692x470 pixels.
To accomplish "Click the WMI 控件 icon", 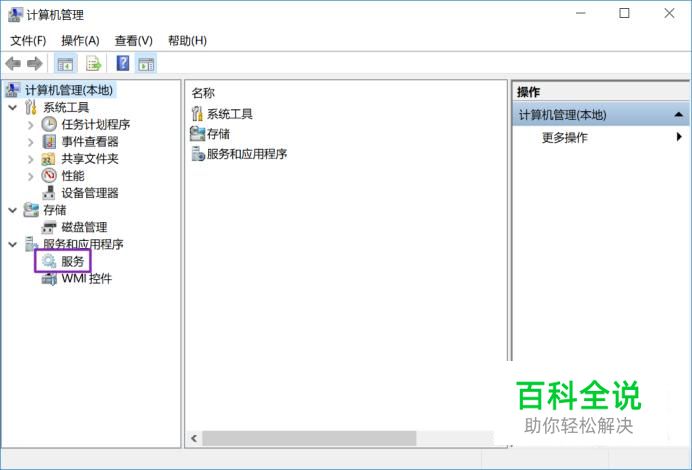I will (49, 278).
